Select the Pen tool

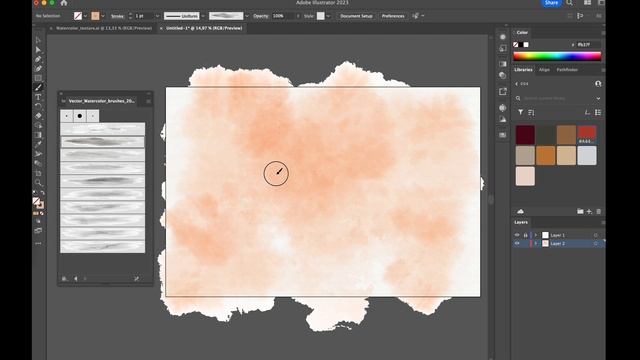pyautogui.click(x=38, y=59)
